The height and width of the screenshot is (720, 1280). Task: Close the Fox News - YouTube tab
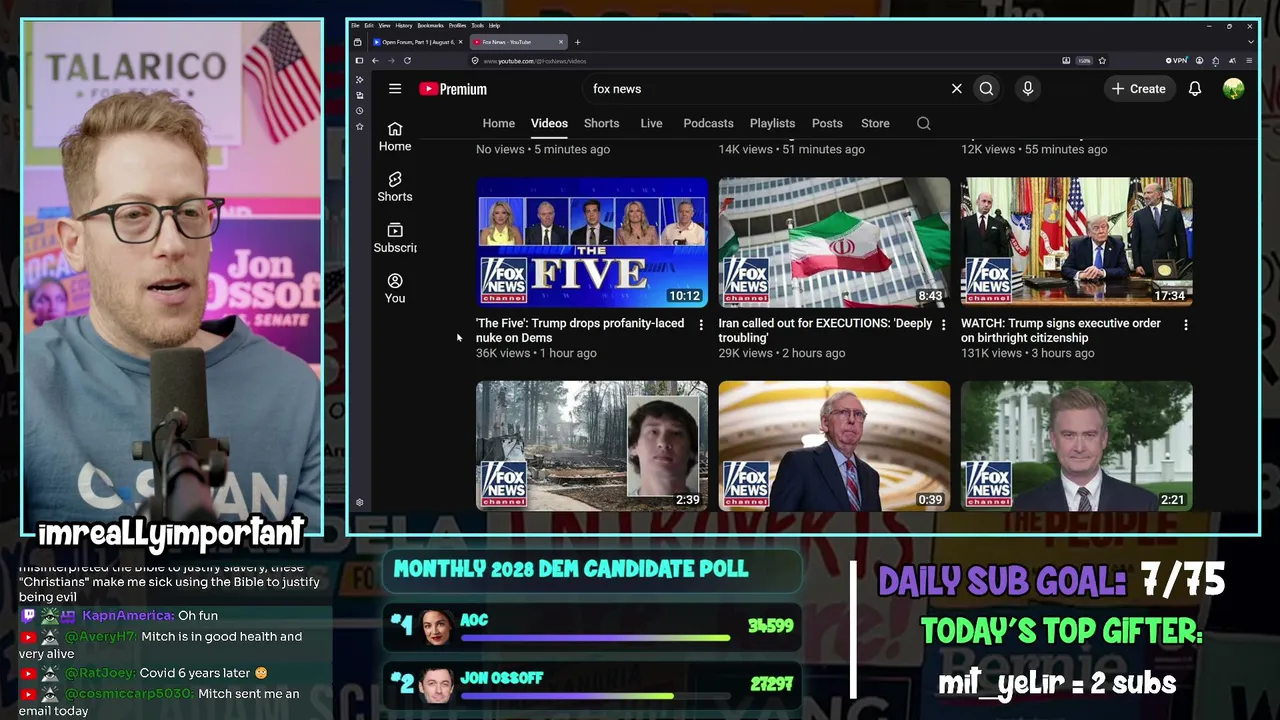(561, 42)
